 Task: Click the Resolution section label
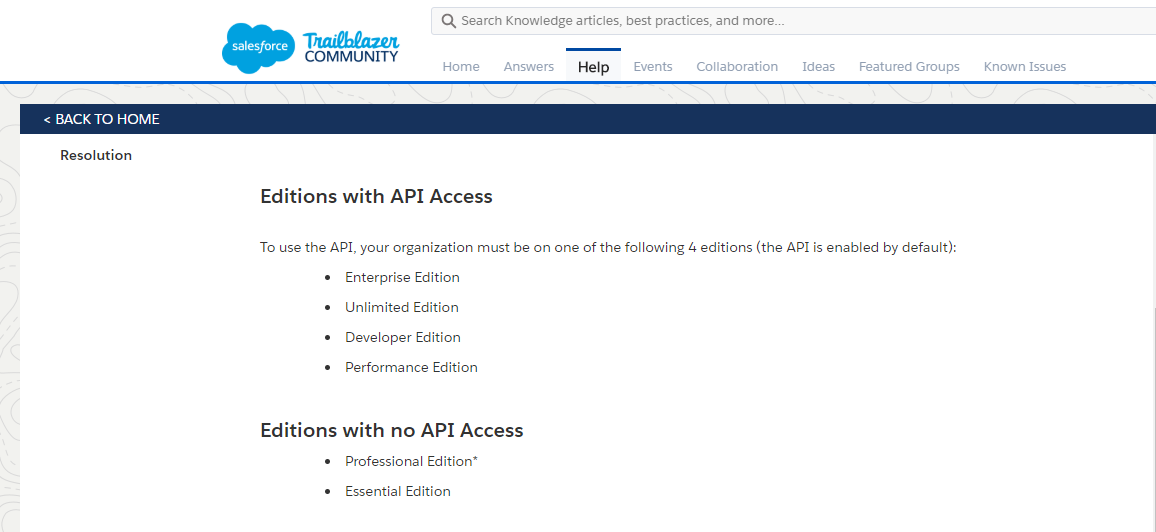(x=96, y=155)
